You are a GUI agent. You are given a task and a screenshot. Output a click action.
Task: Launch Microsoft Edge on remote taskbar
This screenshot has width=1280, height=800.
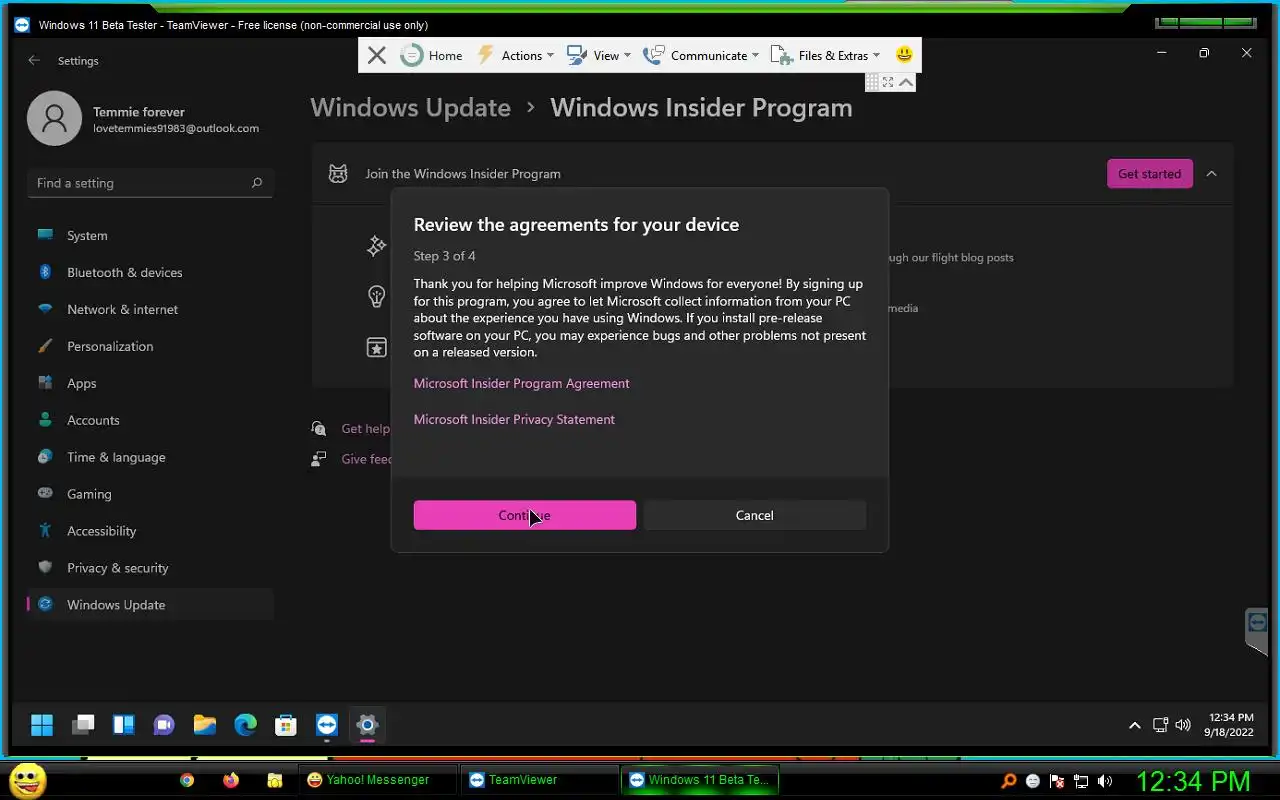245,725
